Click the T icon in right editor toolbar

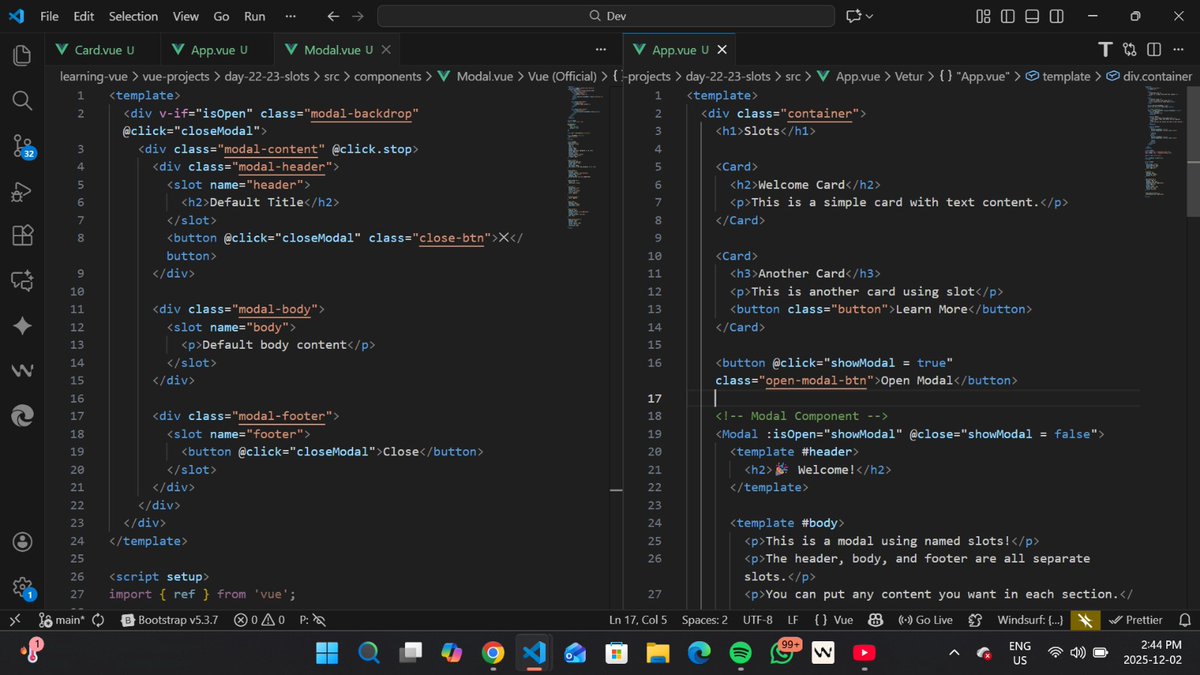click(x=1105, y=50)
